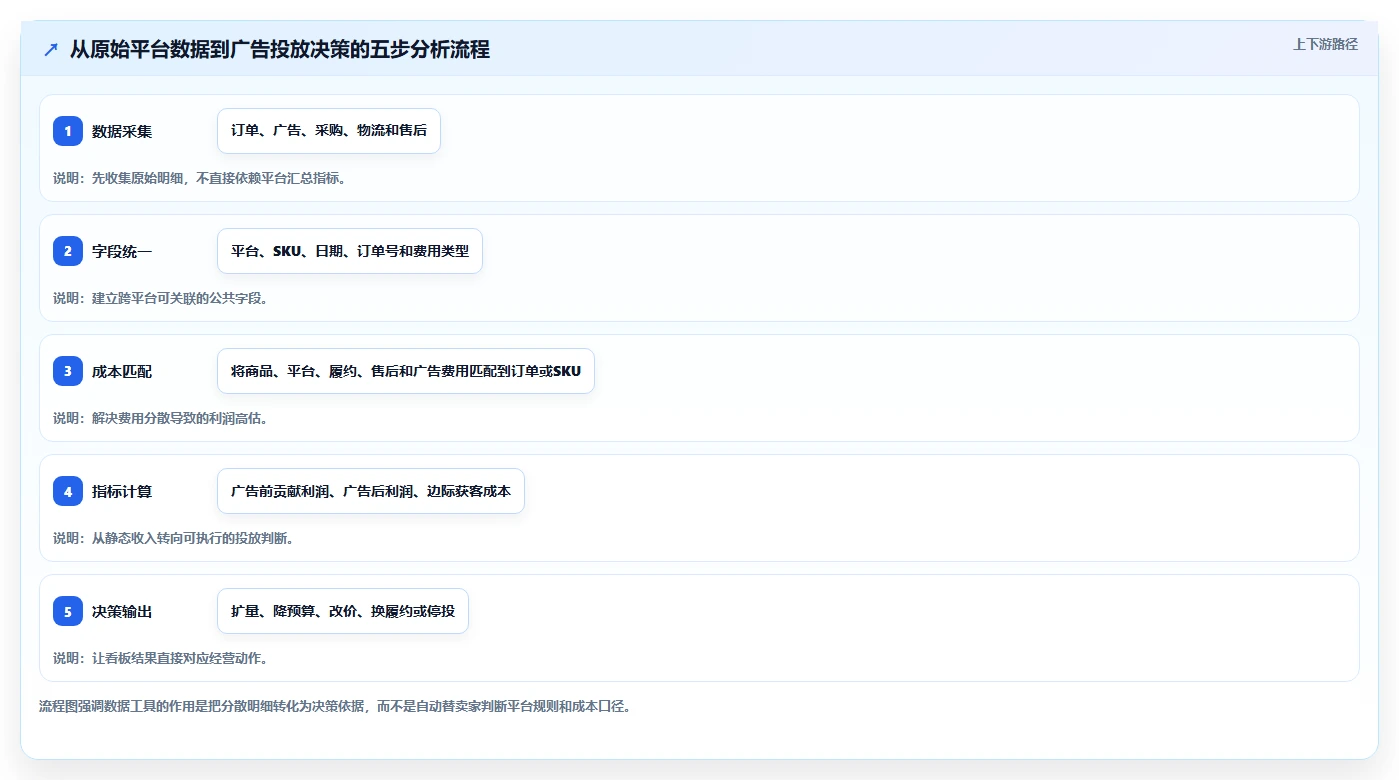Click the 将商品、平台、履约、售后和广告费用匹配到订单或SKU box
Viewport: 1399px width, 780px height.
406,371
